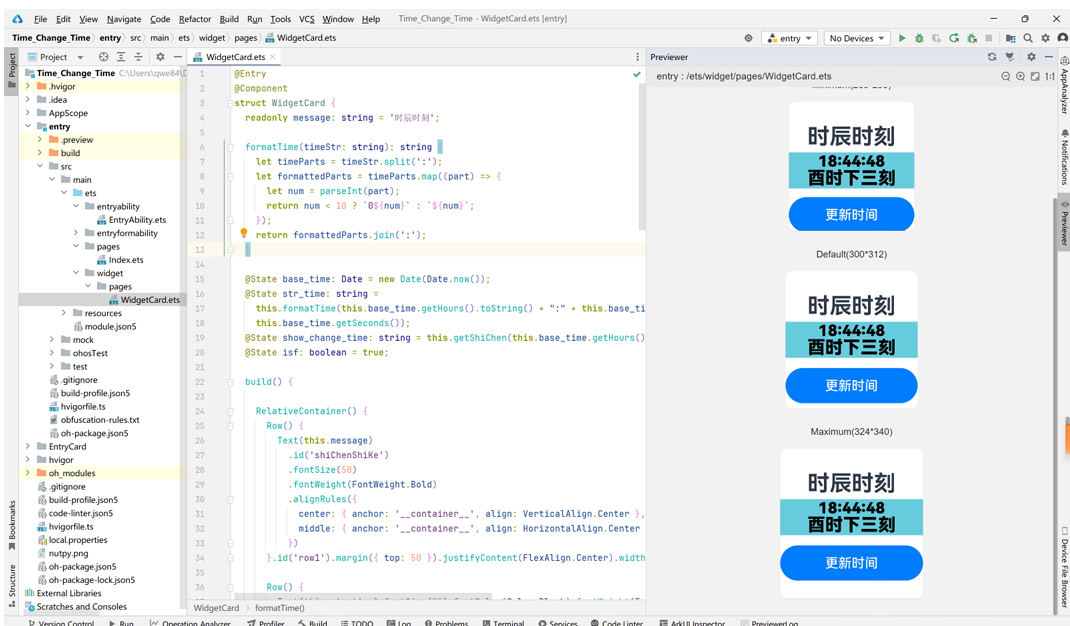The image size is (1070, 626).
Task: Close the WidgetCard.ets editor tab
Action: tap(272, 57)
